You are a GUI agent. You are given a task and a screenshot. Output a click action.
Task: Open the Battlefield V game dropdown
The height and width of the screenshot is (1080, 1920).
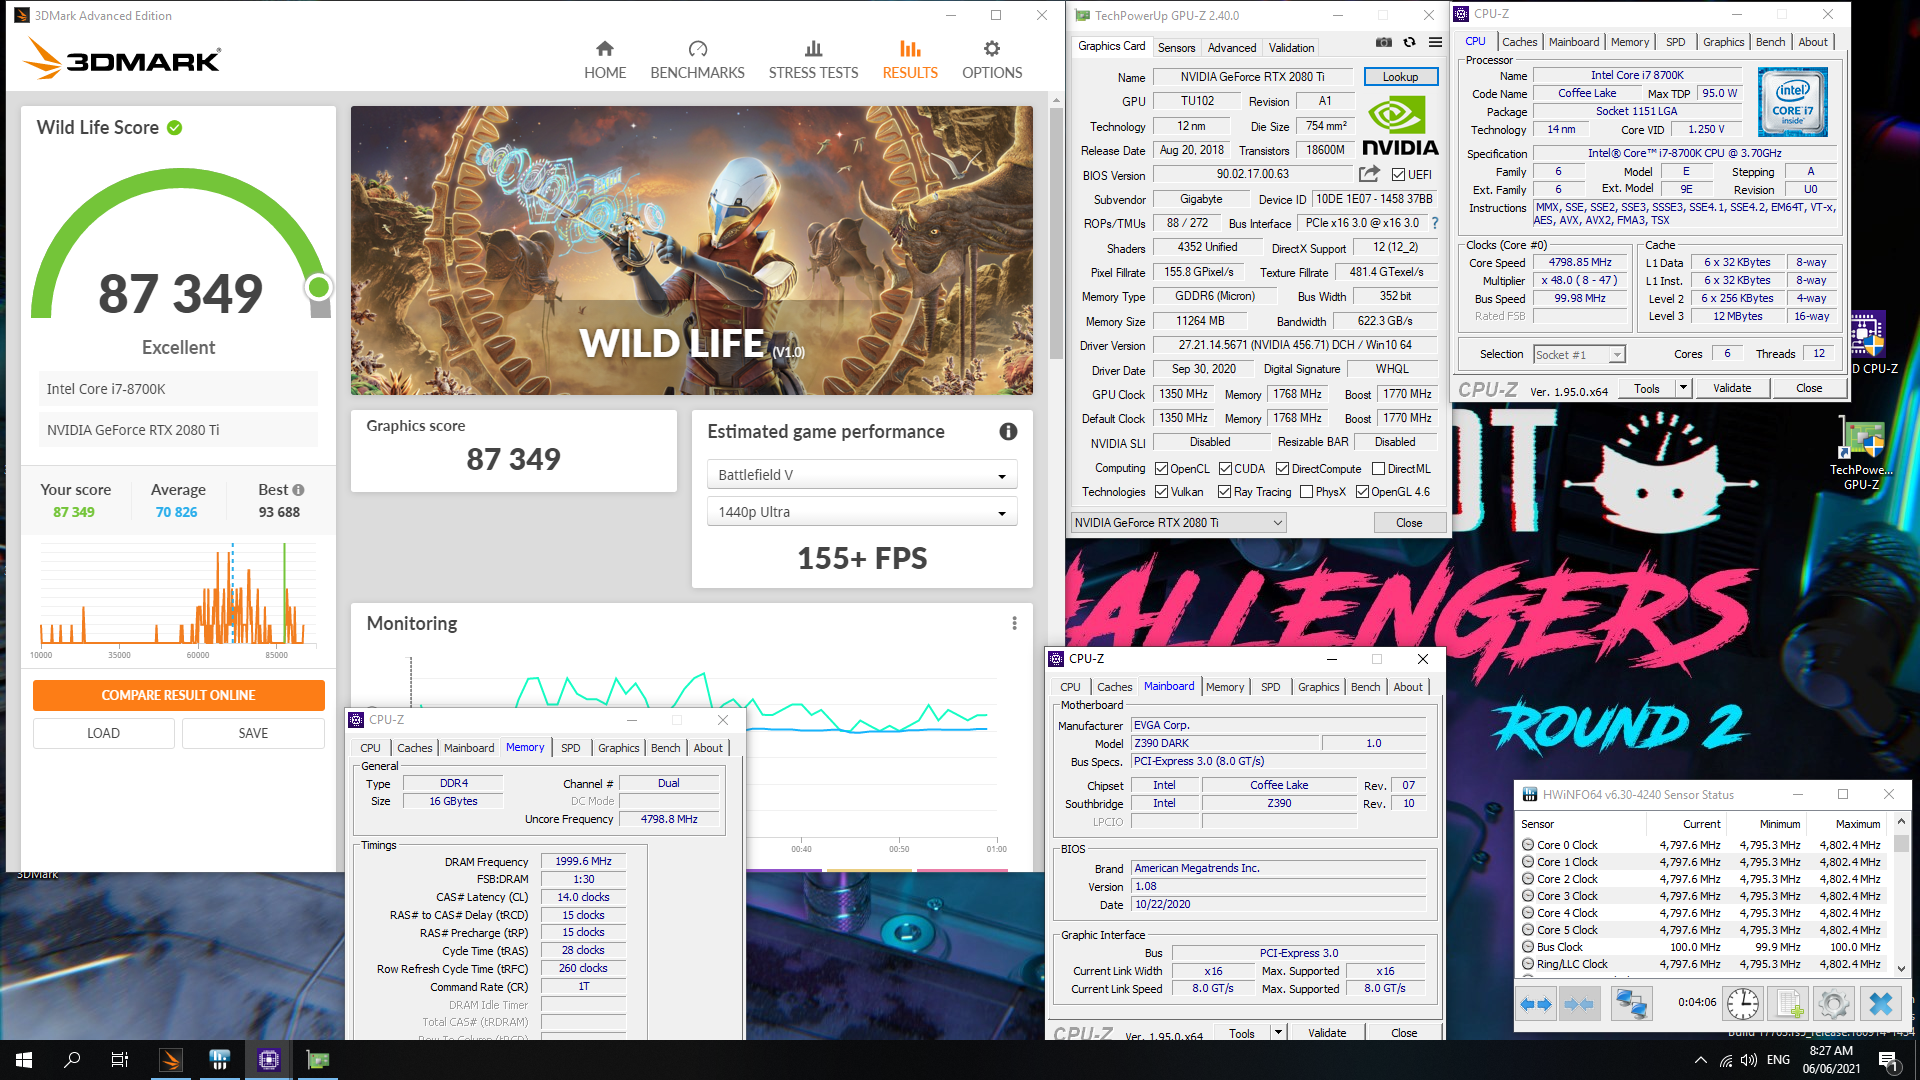click(862, 474)
